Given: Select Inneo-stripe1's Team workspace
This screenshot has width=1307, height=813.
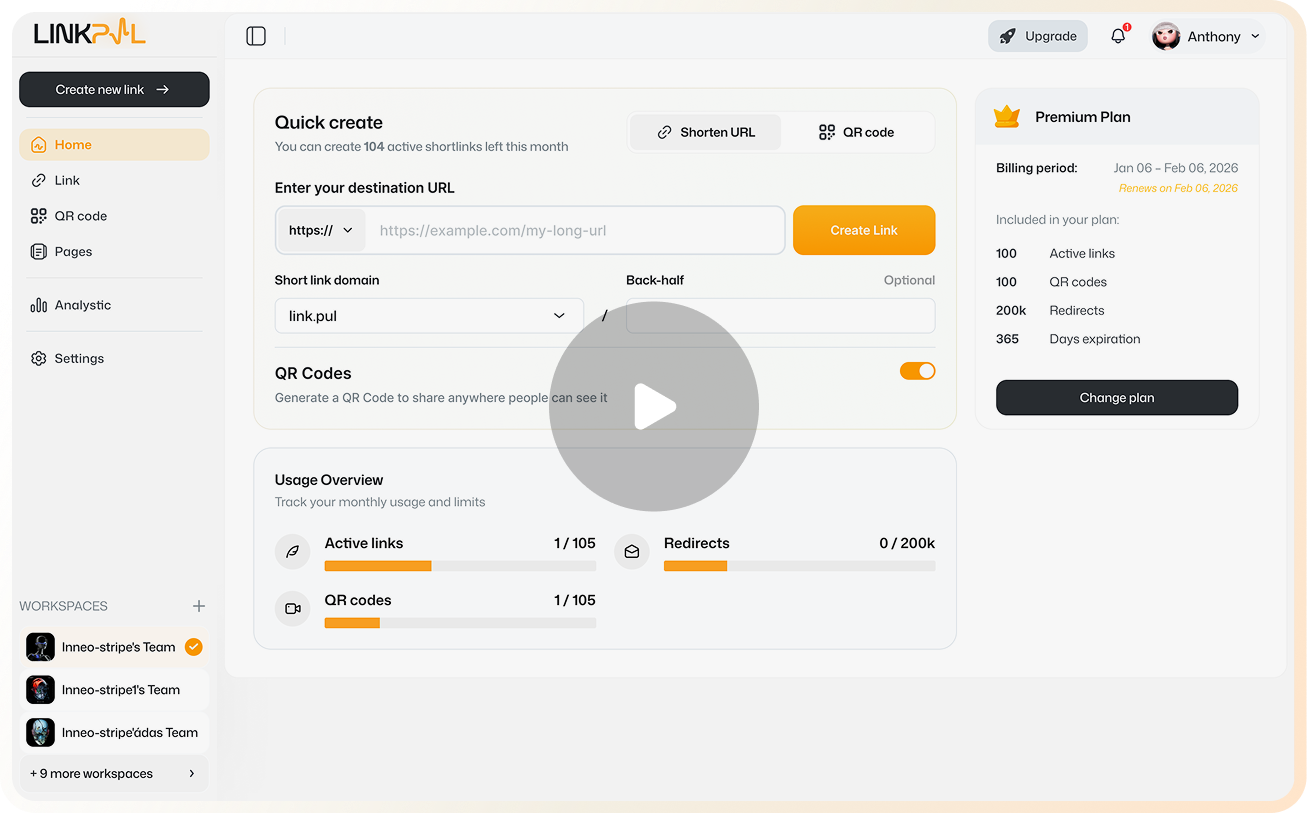Looking at the screenshot, I should pyautogui.click(x=114, y=690).
